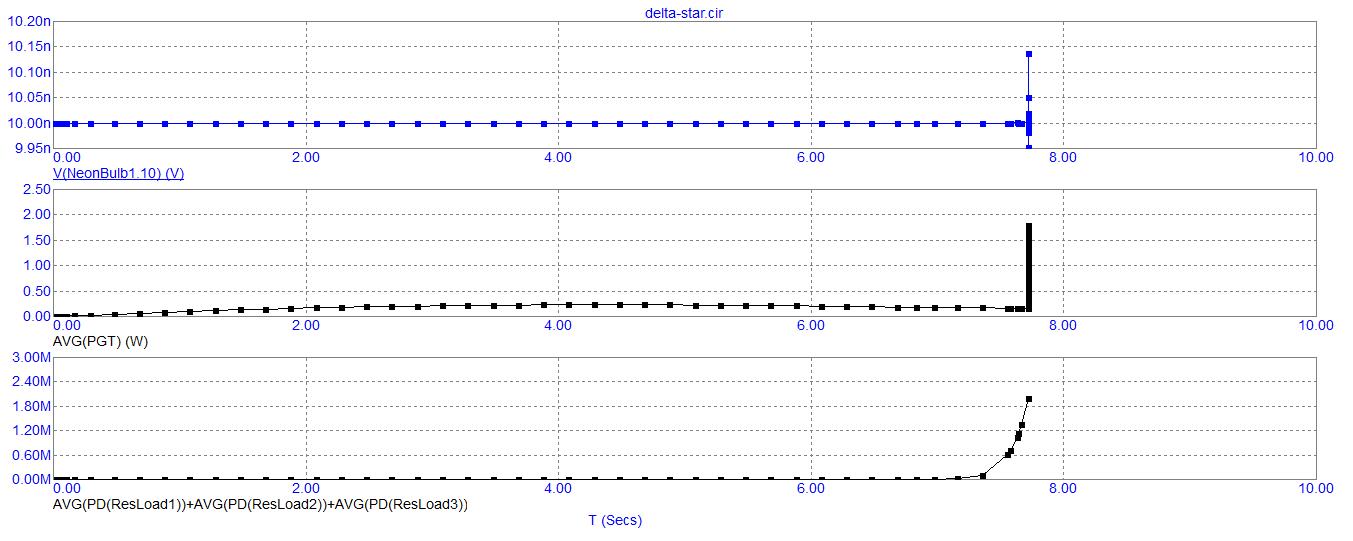Image resolution: width=1353 pixels, height=541 pixels.
Task: Click the last data point on the ResLoad curve
Action: pos(1028,399)
